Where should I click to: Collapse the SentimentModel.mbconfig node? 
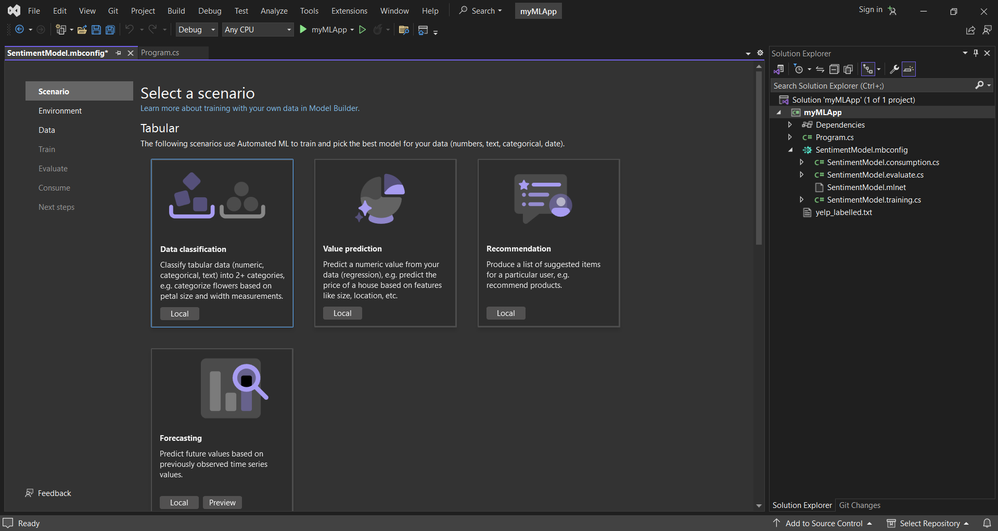[x=790, y=150]
